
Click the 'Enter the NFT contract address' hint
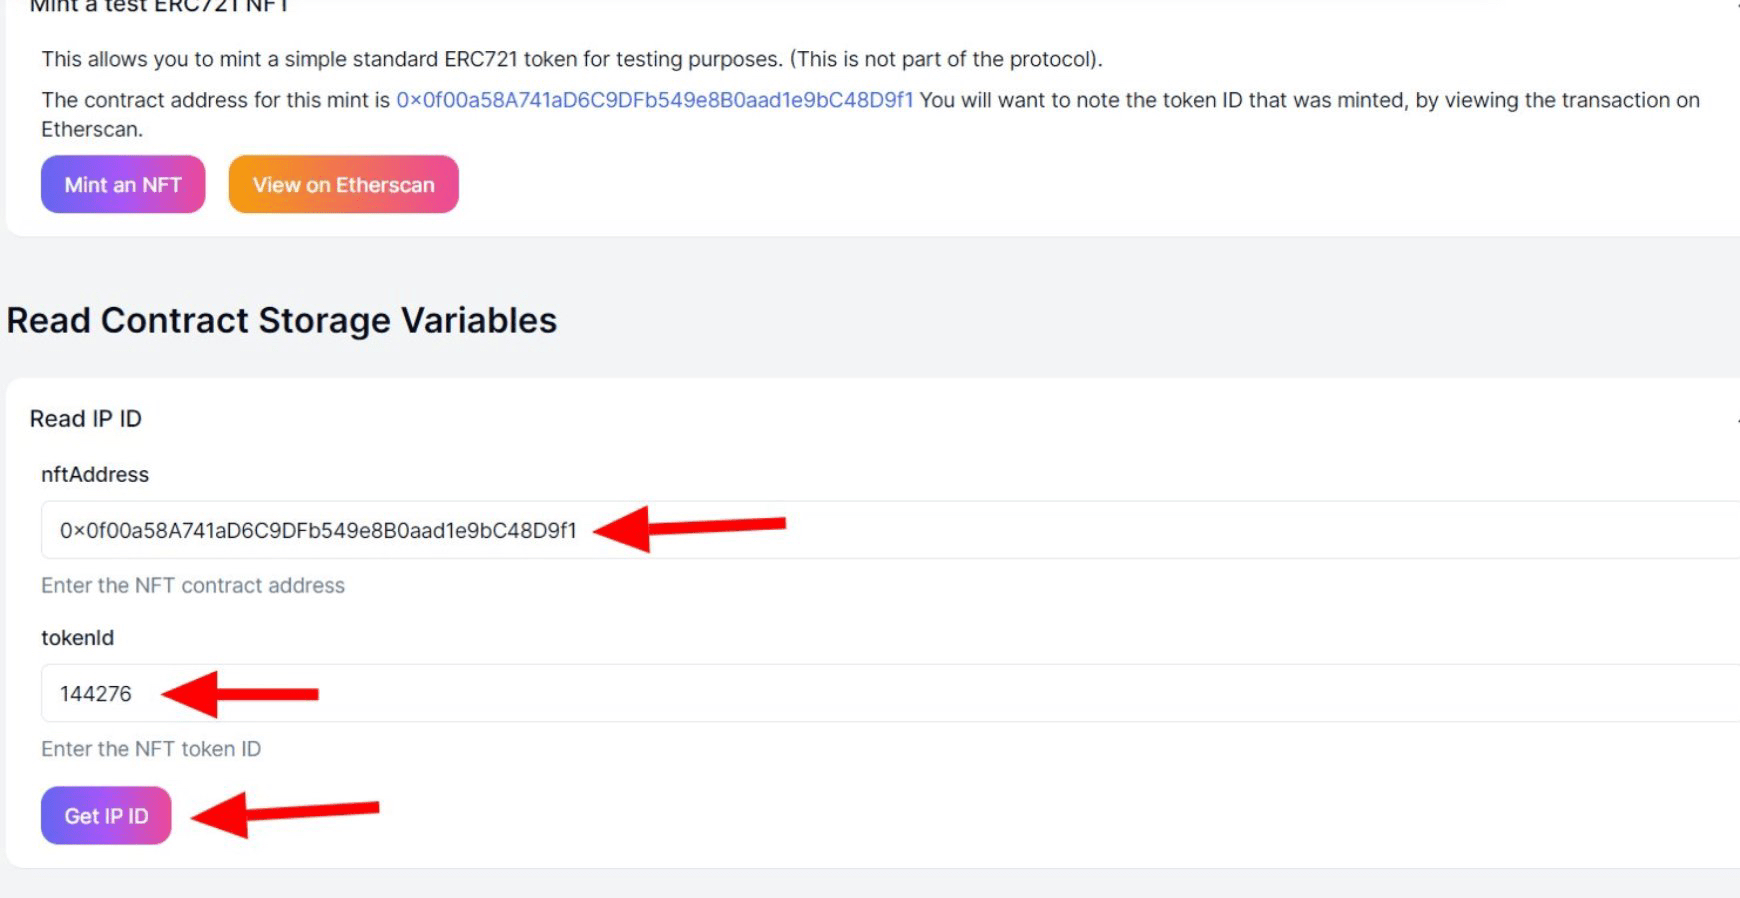(193, 586)
